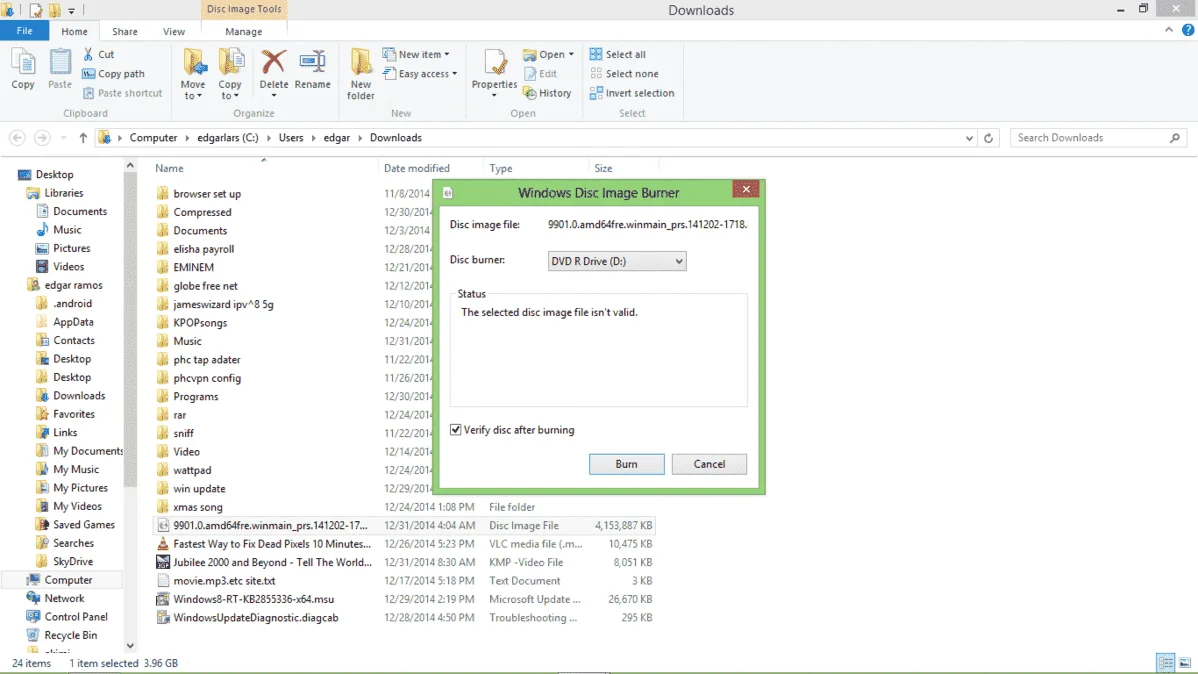Click the Disc Image Tools contextual tab
This screenshot has height=674, width=1198.
click(x=244, y=9)
